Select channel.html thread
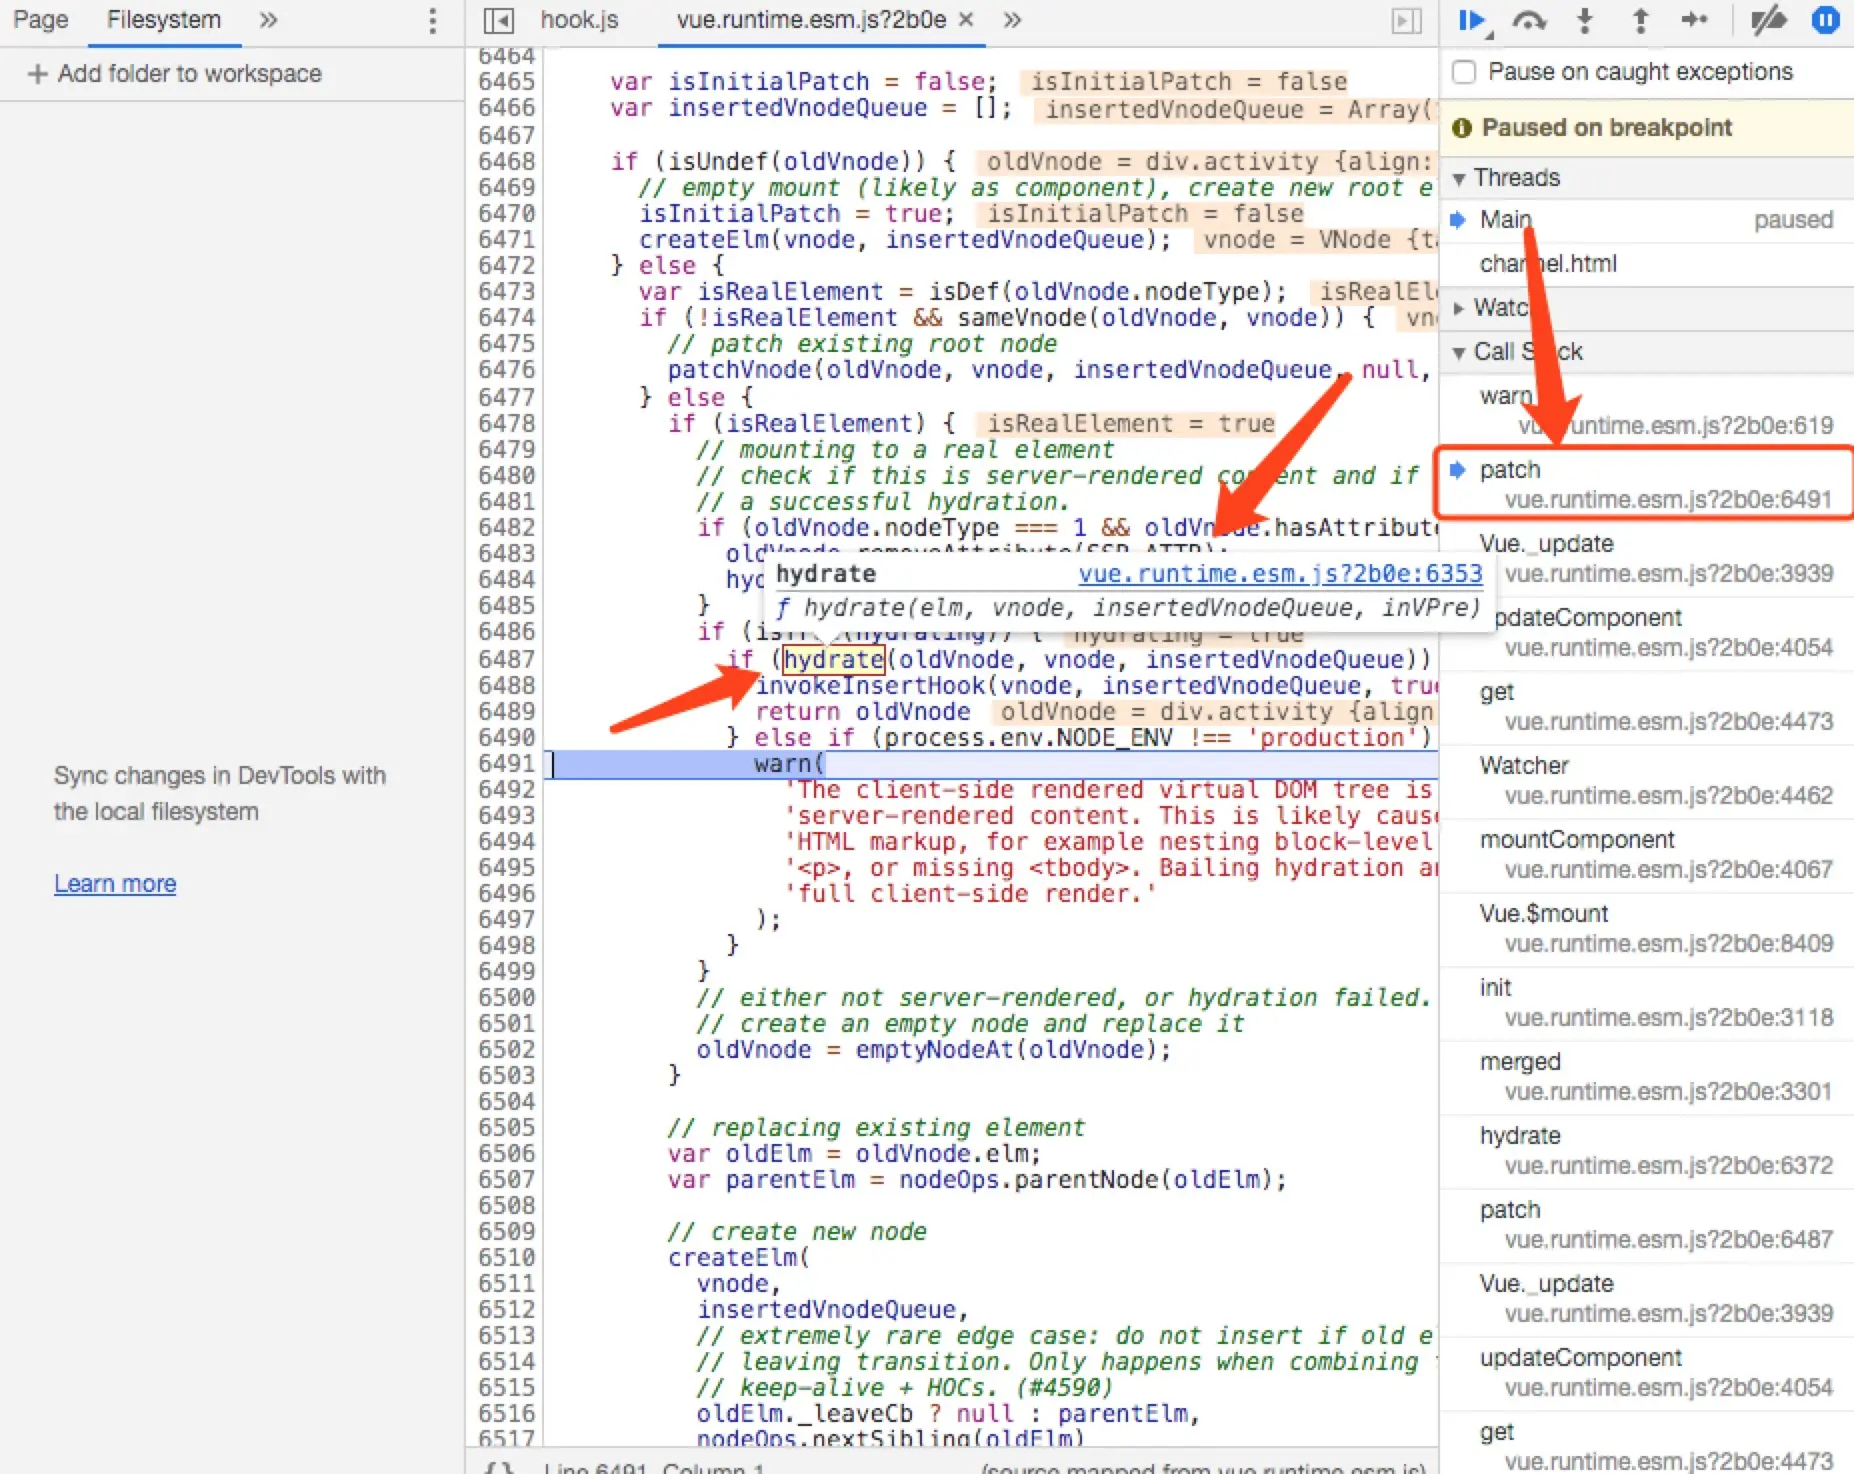The image size is (1854, 1474). (x=1646, y=264)
